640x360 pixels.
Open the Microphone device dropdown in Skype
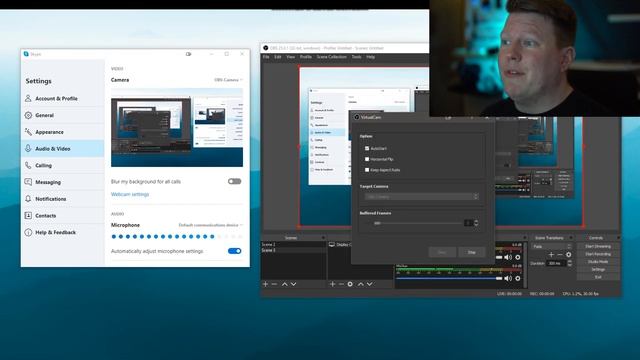211,225
